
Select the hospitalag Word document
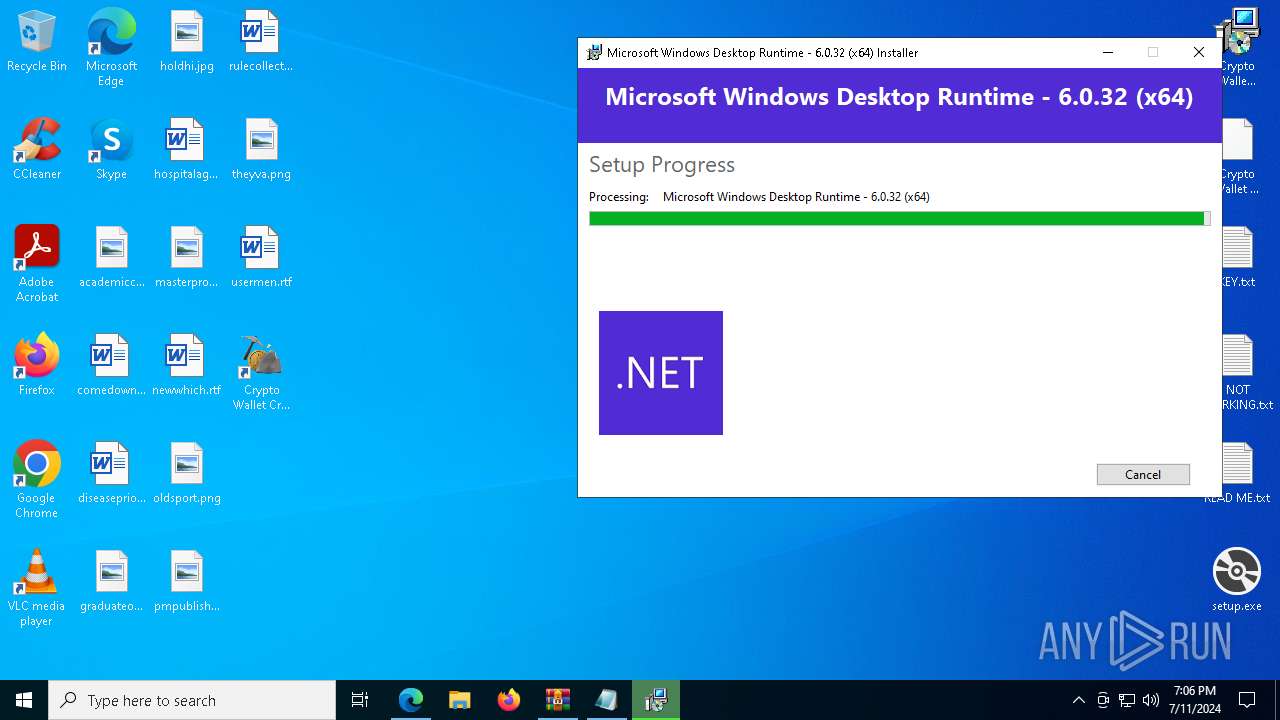[x=186, y=150]
